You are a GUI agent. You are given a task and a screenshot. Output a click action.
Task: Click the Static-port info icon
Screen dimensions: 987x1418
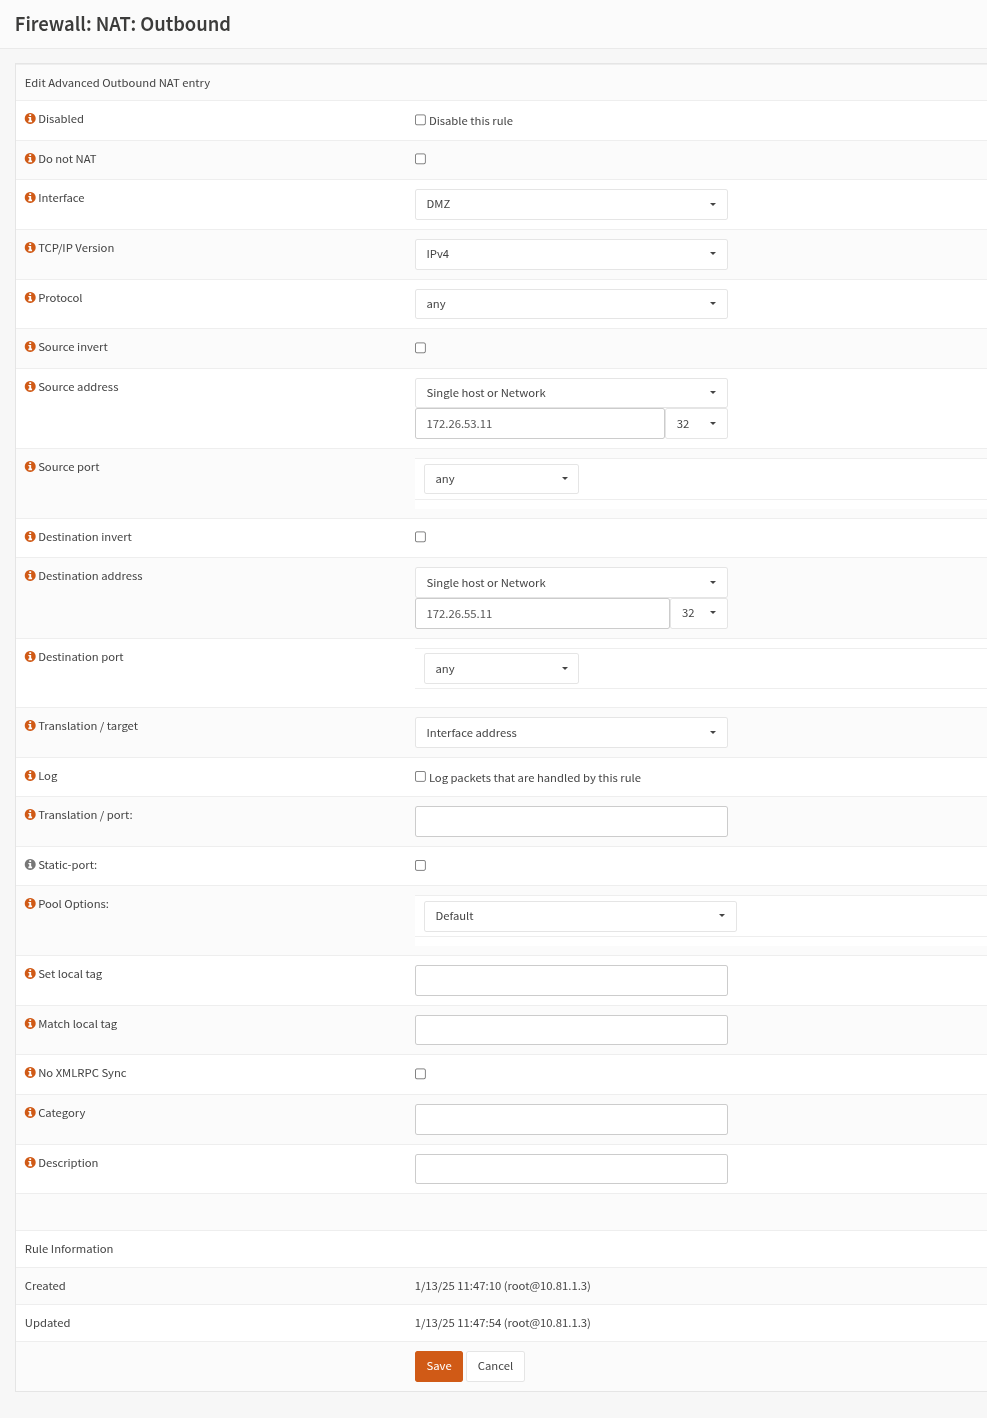point(29,864)
